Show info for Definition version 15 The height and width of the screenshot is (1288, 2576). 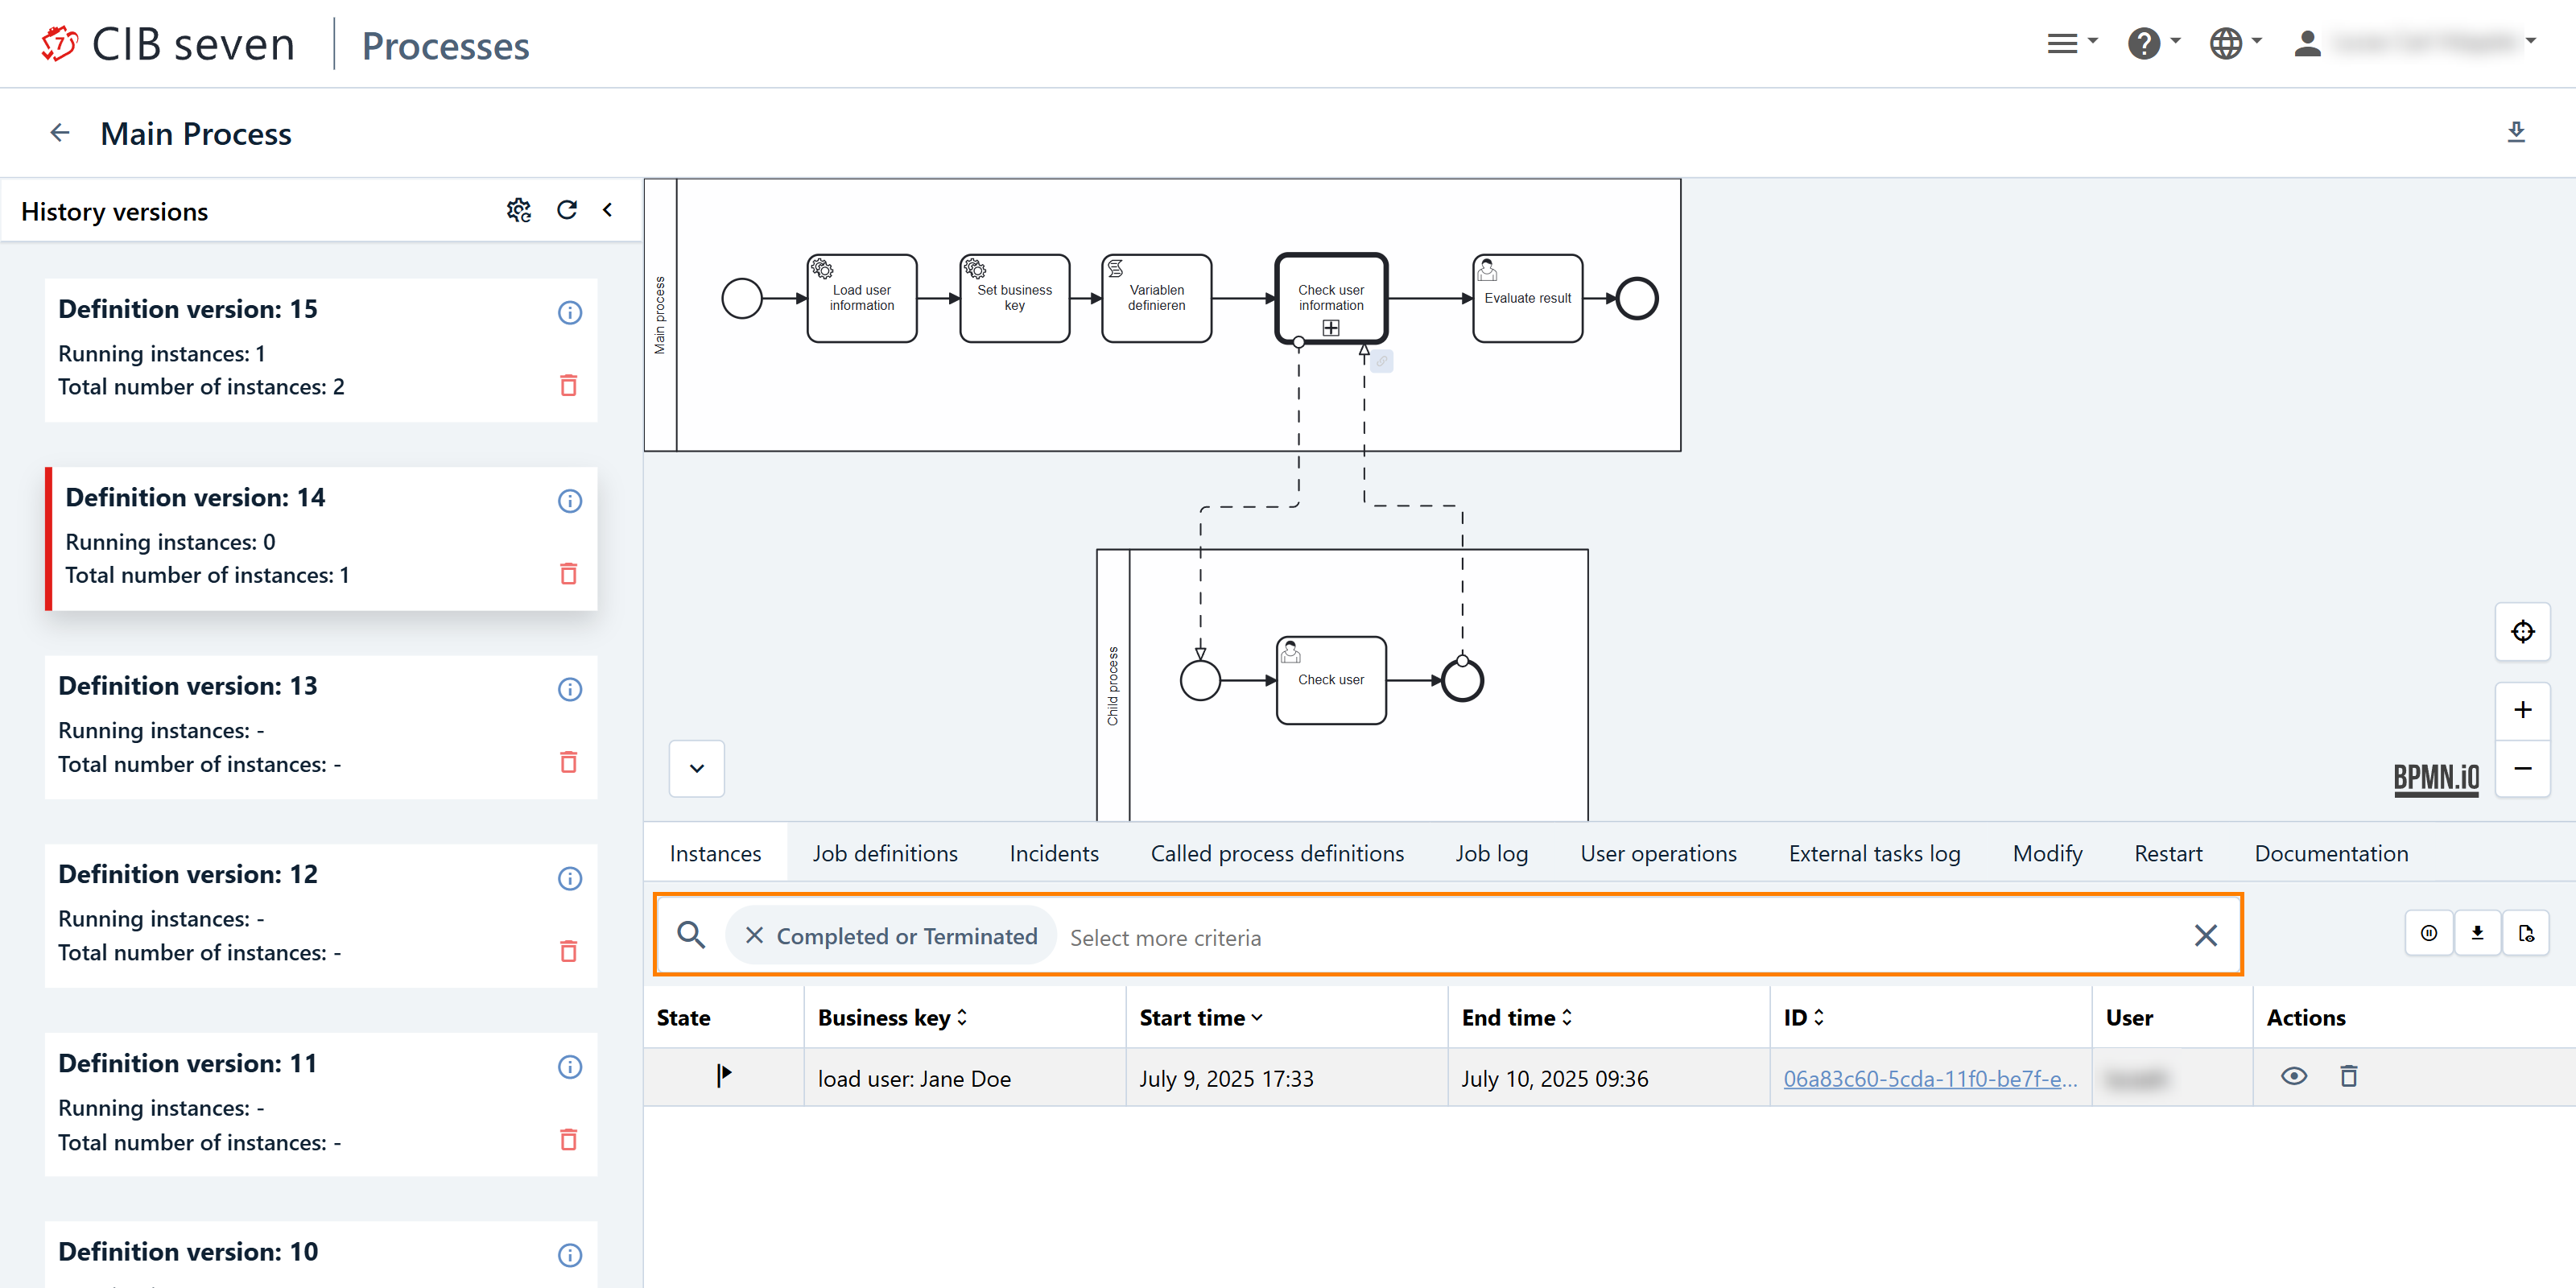click(569, 312)
